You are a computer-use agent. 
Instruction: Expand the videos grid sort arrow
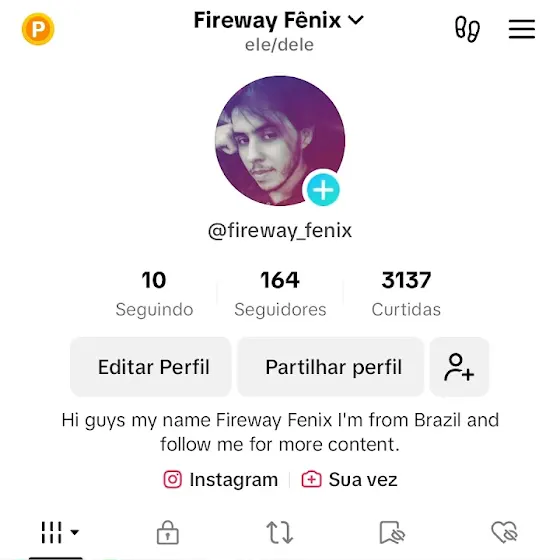click(x=75, y=532)
